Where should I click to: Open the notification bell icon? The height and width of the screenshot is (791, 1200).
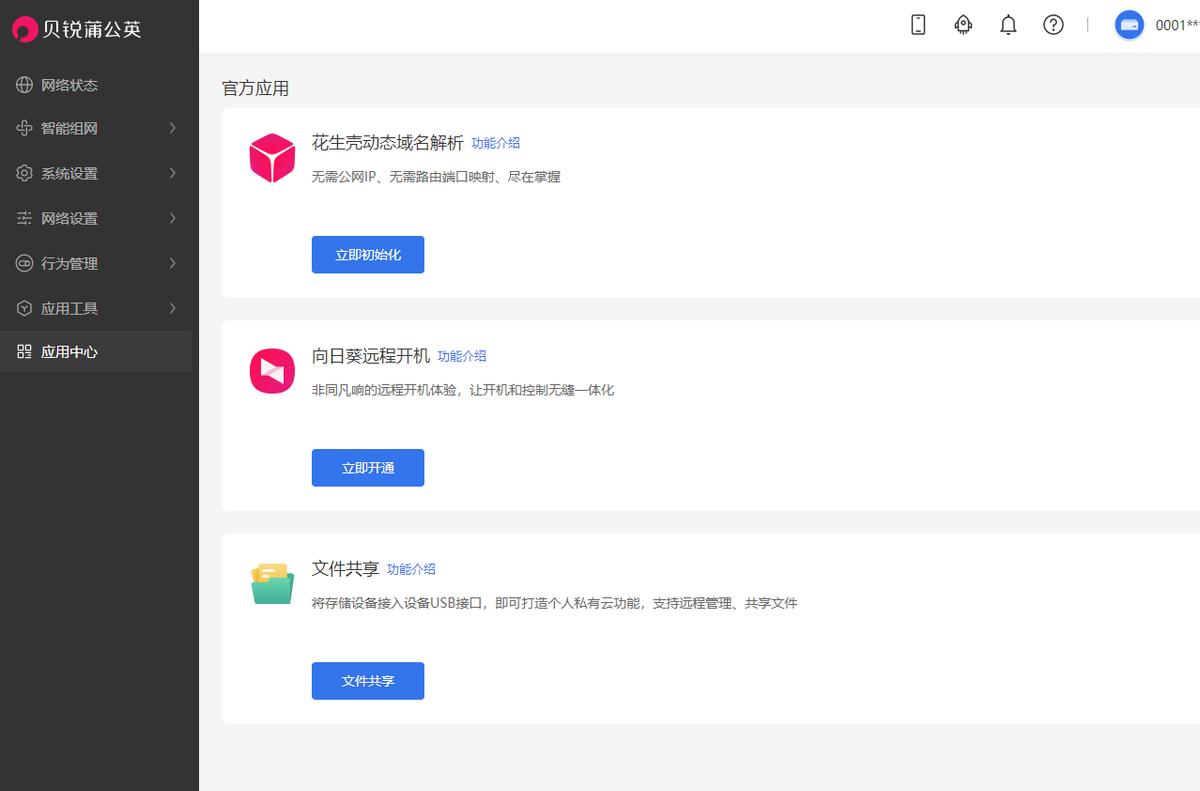pos(1008,25)
